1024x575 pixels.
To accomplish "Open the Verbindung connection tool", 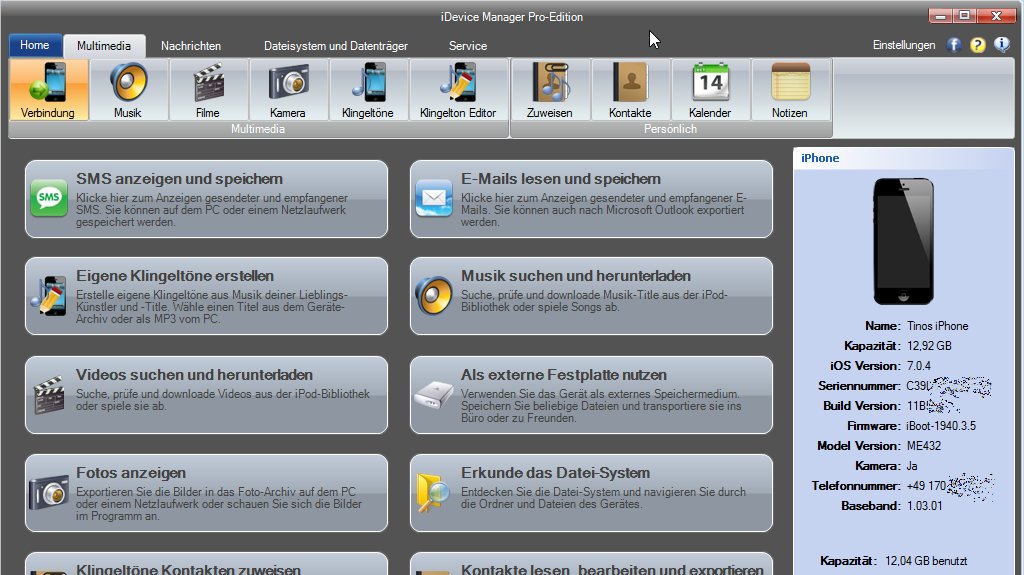I will [48, 90].
